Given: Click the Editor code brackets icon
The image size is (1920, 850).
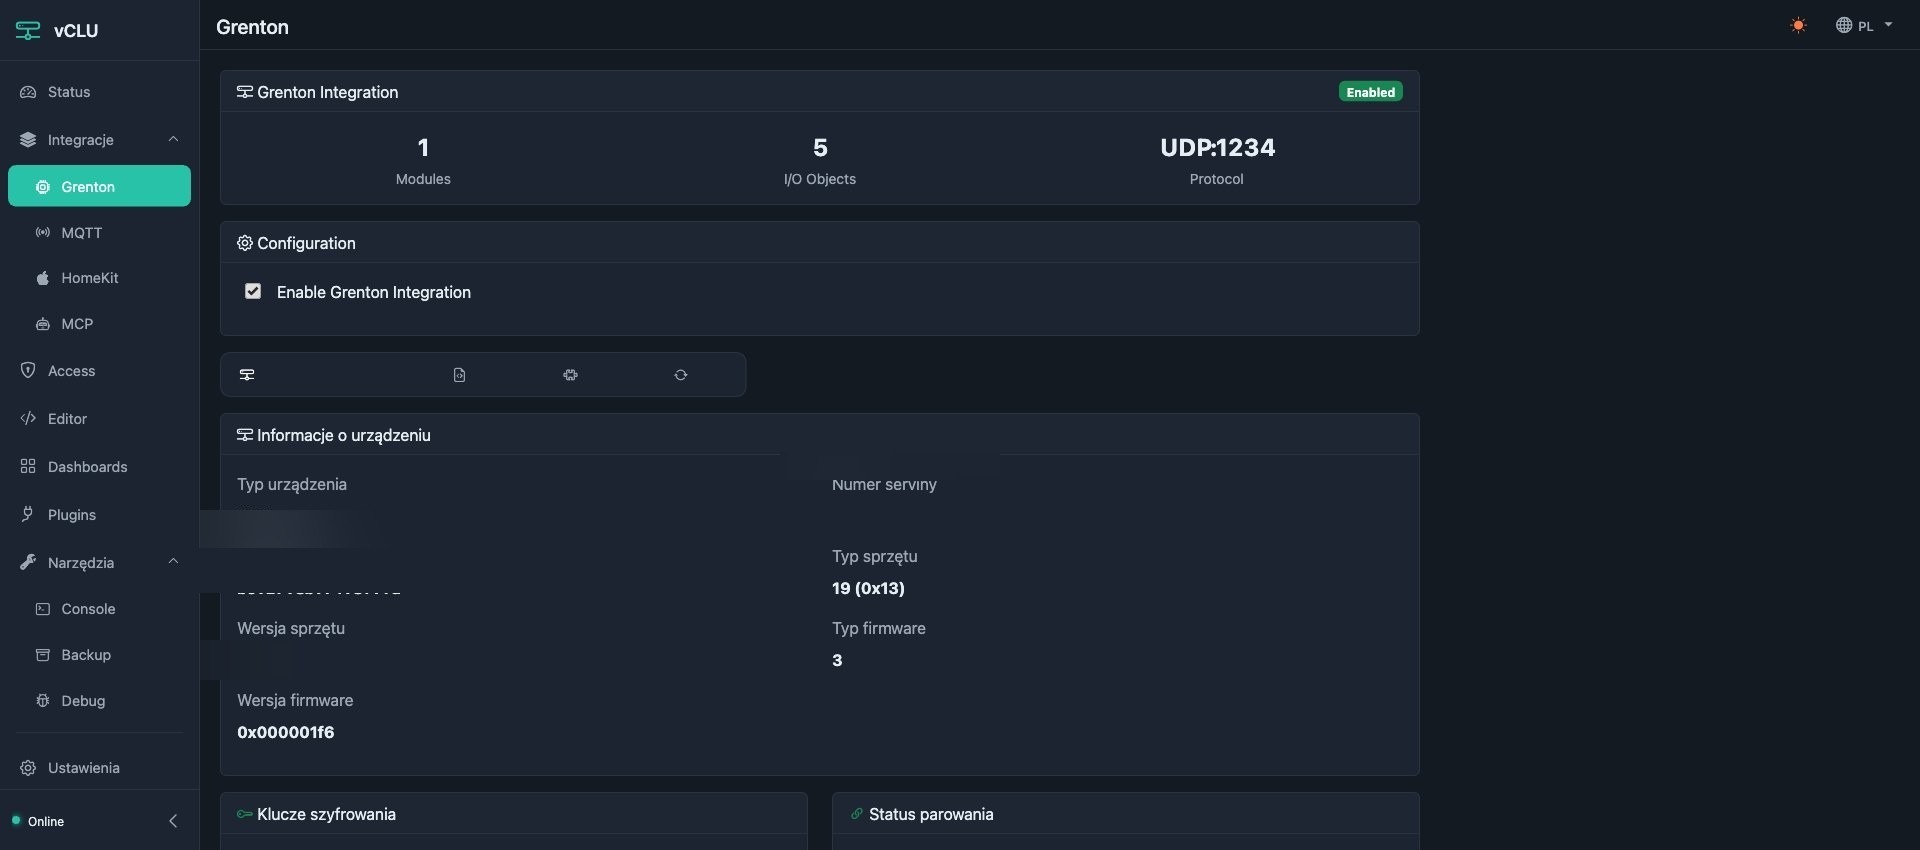Looking at the screenshot, I should click(x=28, y=418).
